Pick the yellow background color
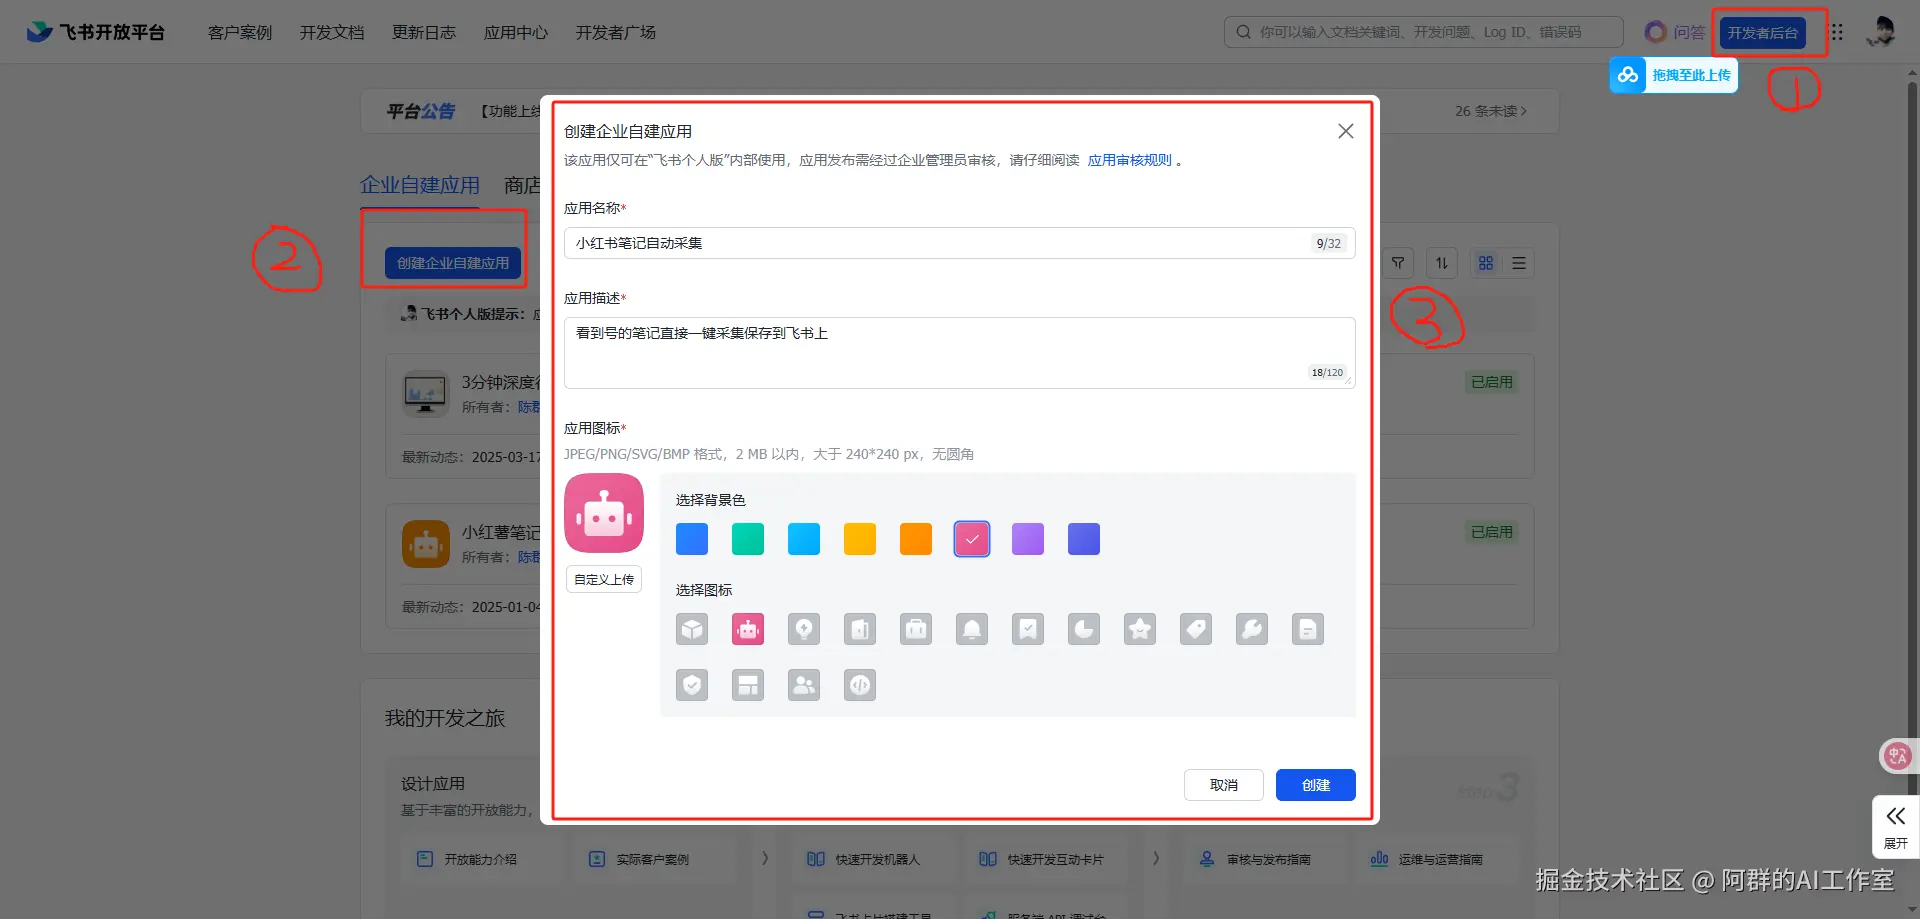Image resolution: width=1920 pixels, height=919 pixels. click(x=860, y=539)
